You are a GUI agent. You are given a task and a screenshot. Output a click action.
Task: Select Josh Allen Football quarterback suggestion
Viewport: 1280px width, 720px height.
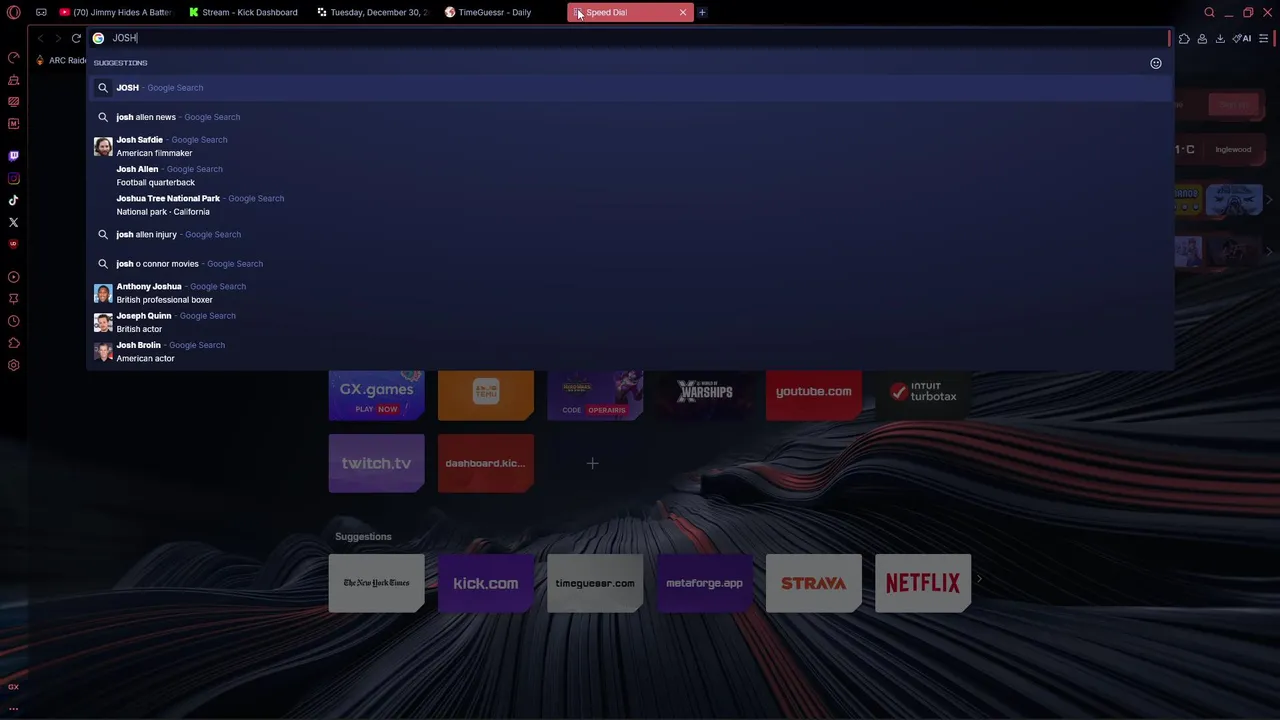pos(630,176)
